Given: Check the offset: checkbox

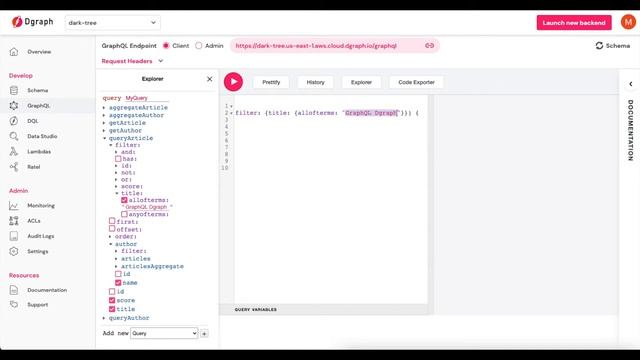Looking at the screenshot, I should (x=112, y=229).
